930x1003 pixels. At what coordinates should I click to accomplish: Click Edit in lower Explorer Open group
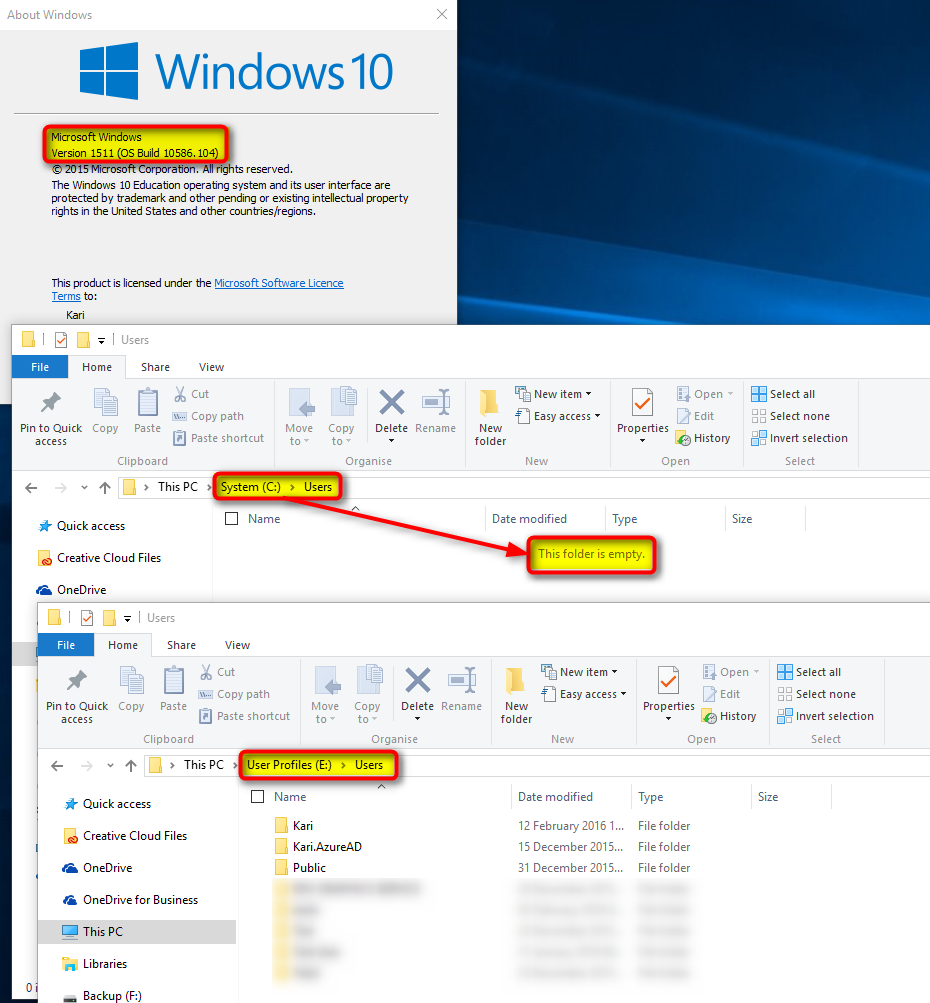click(721, 694)
